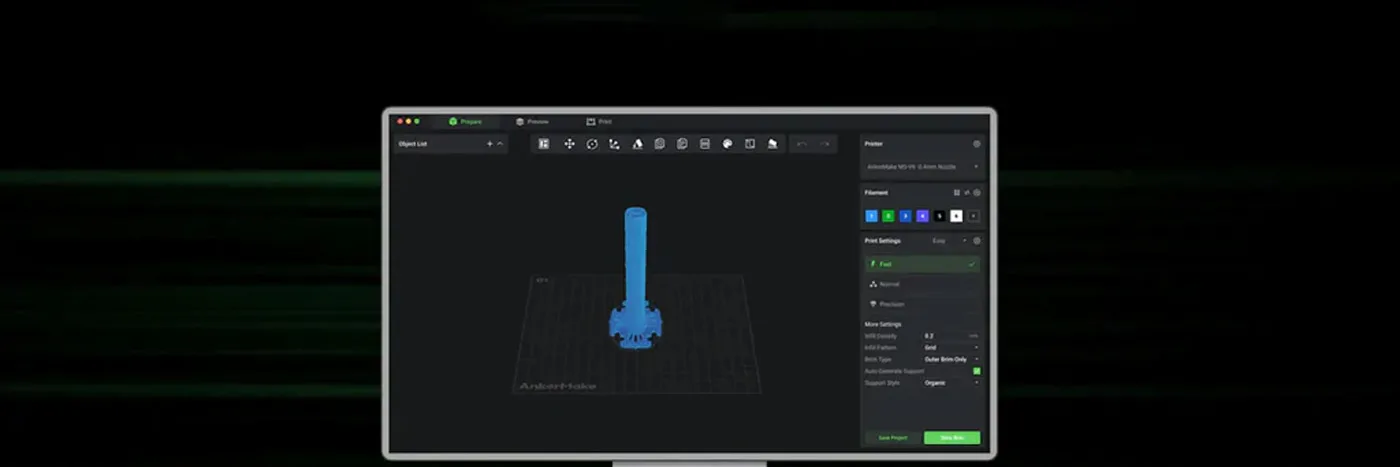Edit the Infill Density value field
The height and width of the screenshot is (467, 1400).
pos(951,336)
